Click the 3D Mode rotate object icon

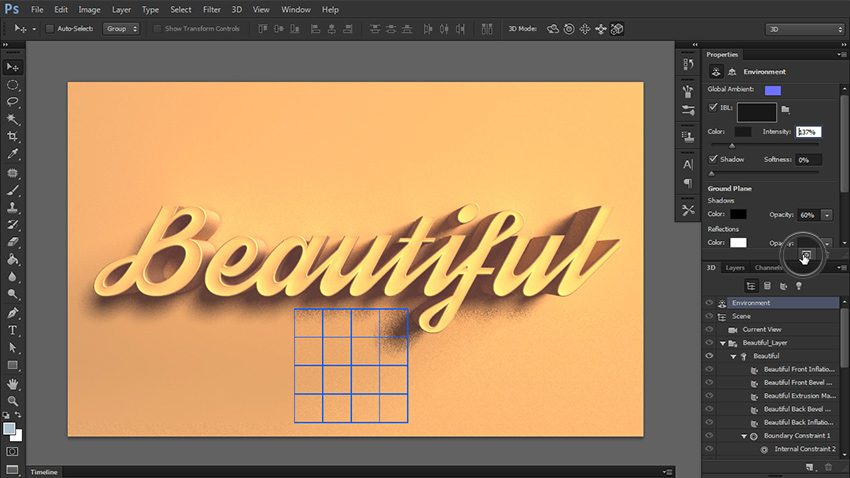[553, 29]
